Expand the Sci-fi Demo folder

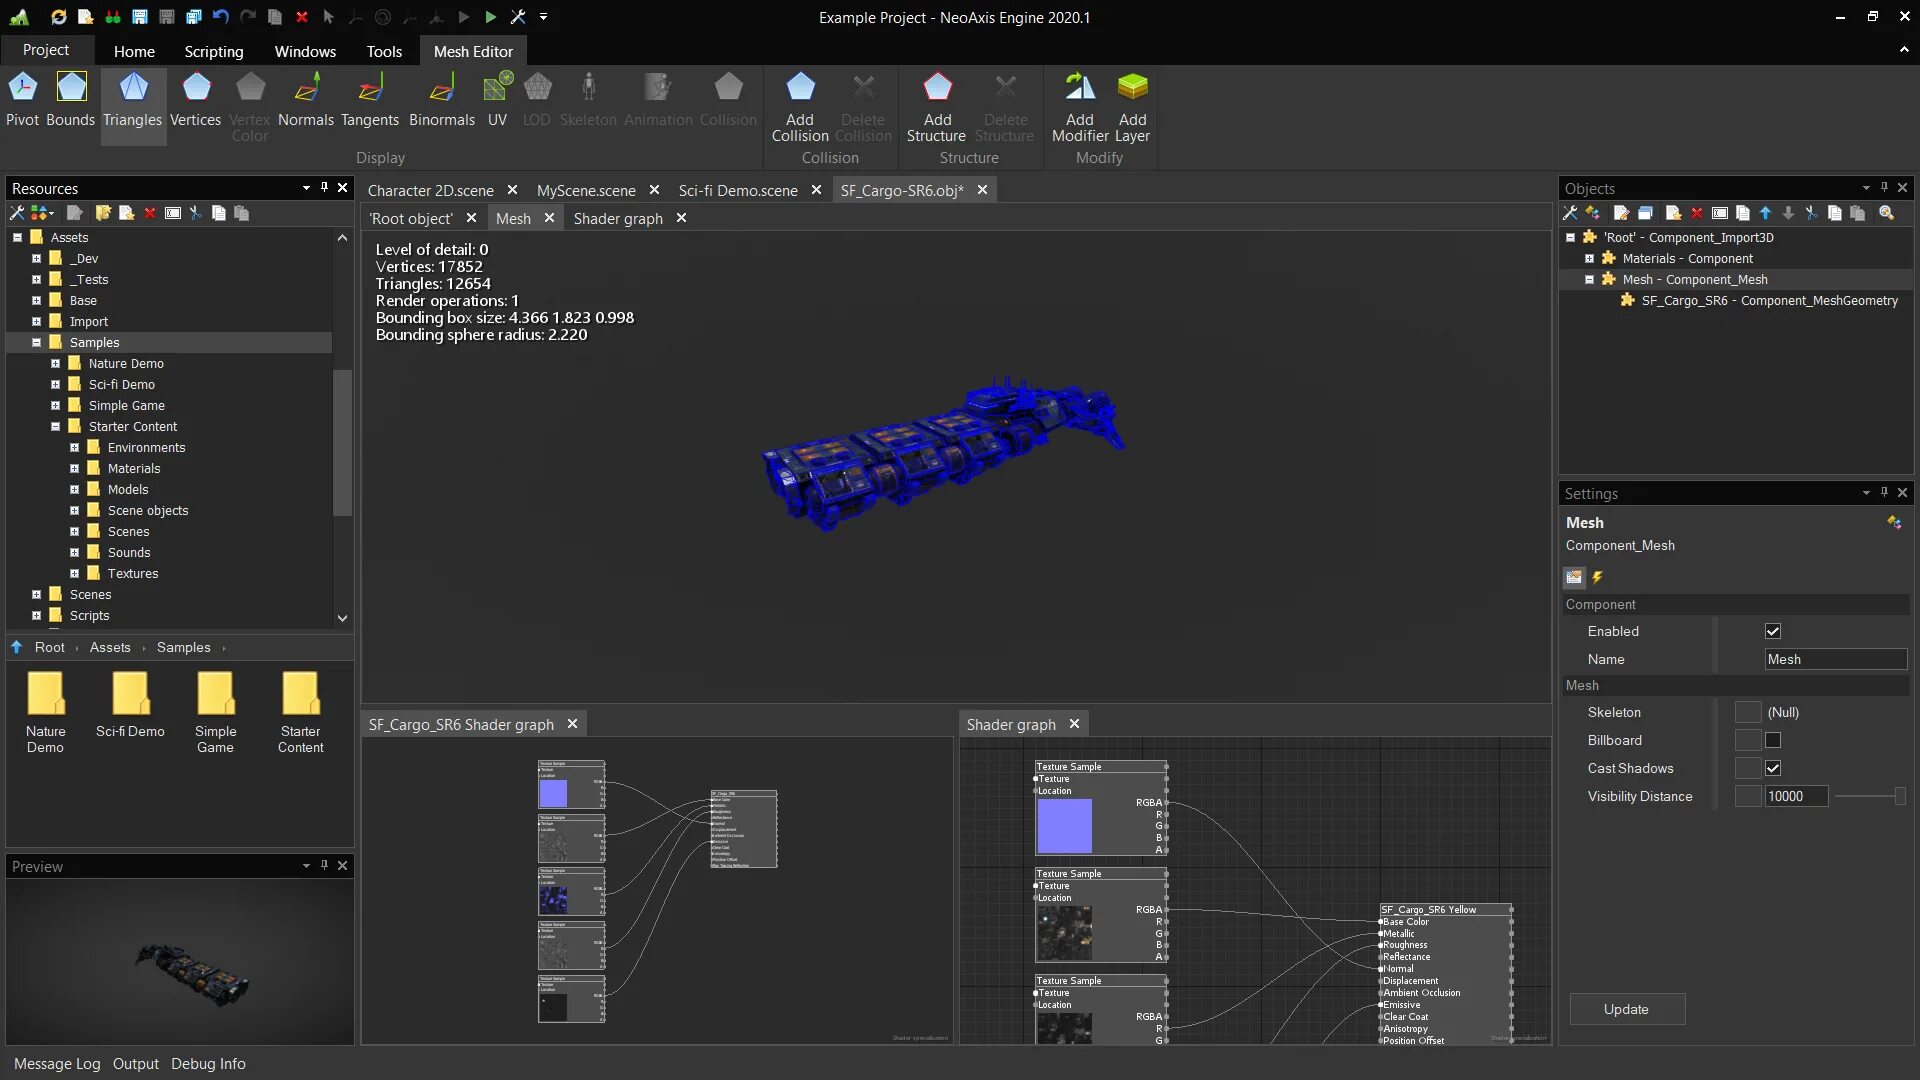(56, 385)
